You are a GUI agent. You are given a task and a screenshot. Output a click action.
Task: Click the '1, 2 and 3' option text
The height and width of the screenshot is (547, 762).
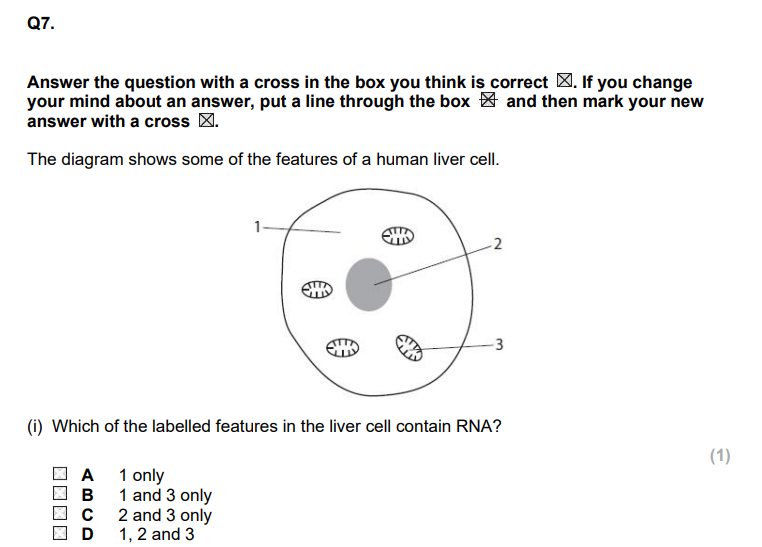tap(156, 534)
